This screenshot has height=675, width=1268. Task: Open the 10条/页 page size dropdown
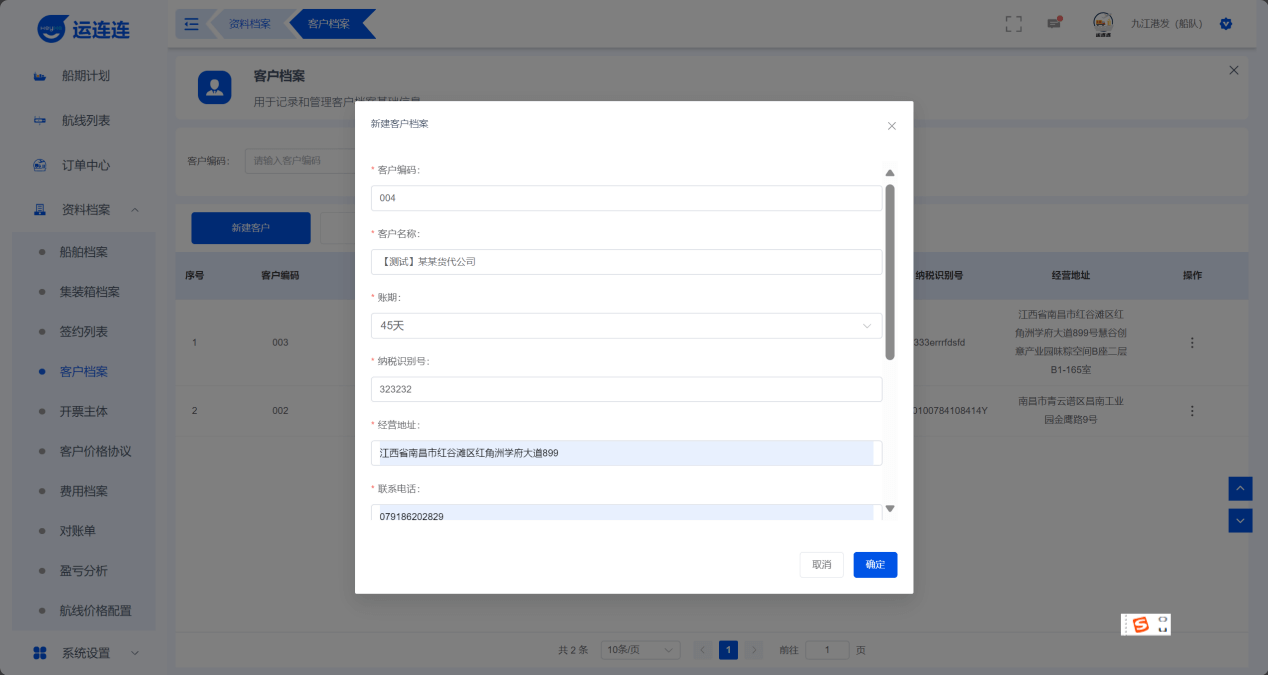click(x=640, y=650)
